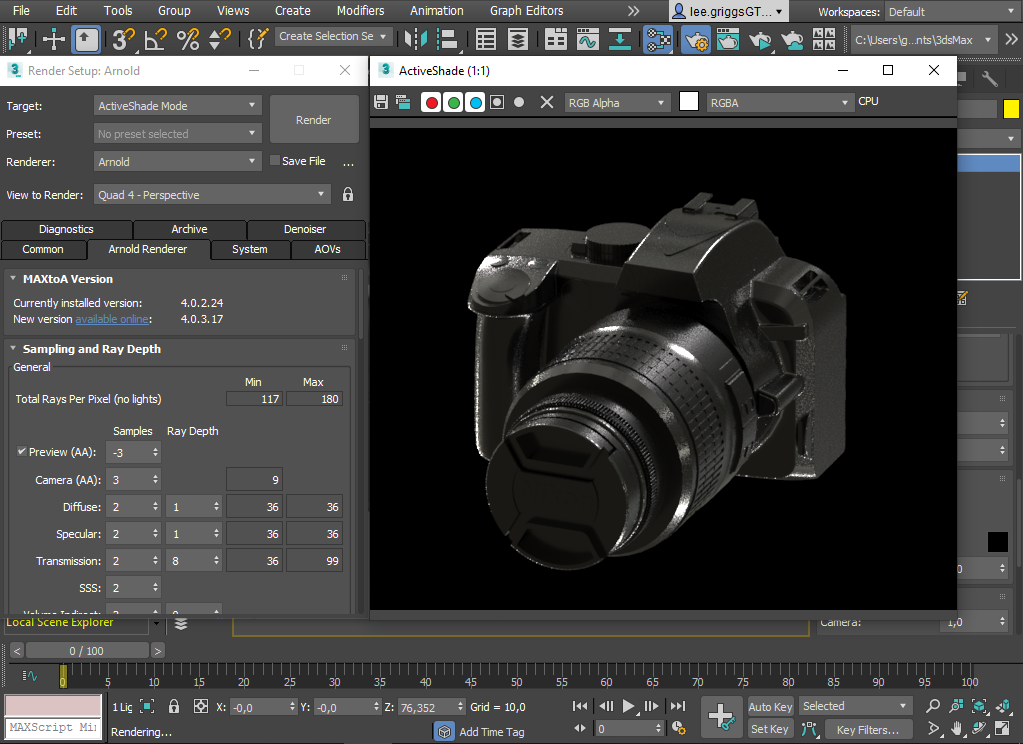Click the white background color swatch
Screen dimensions: 1023x744
click(x=688, y=102)
